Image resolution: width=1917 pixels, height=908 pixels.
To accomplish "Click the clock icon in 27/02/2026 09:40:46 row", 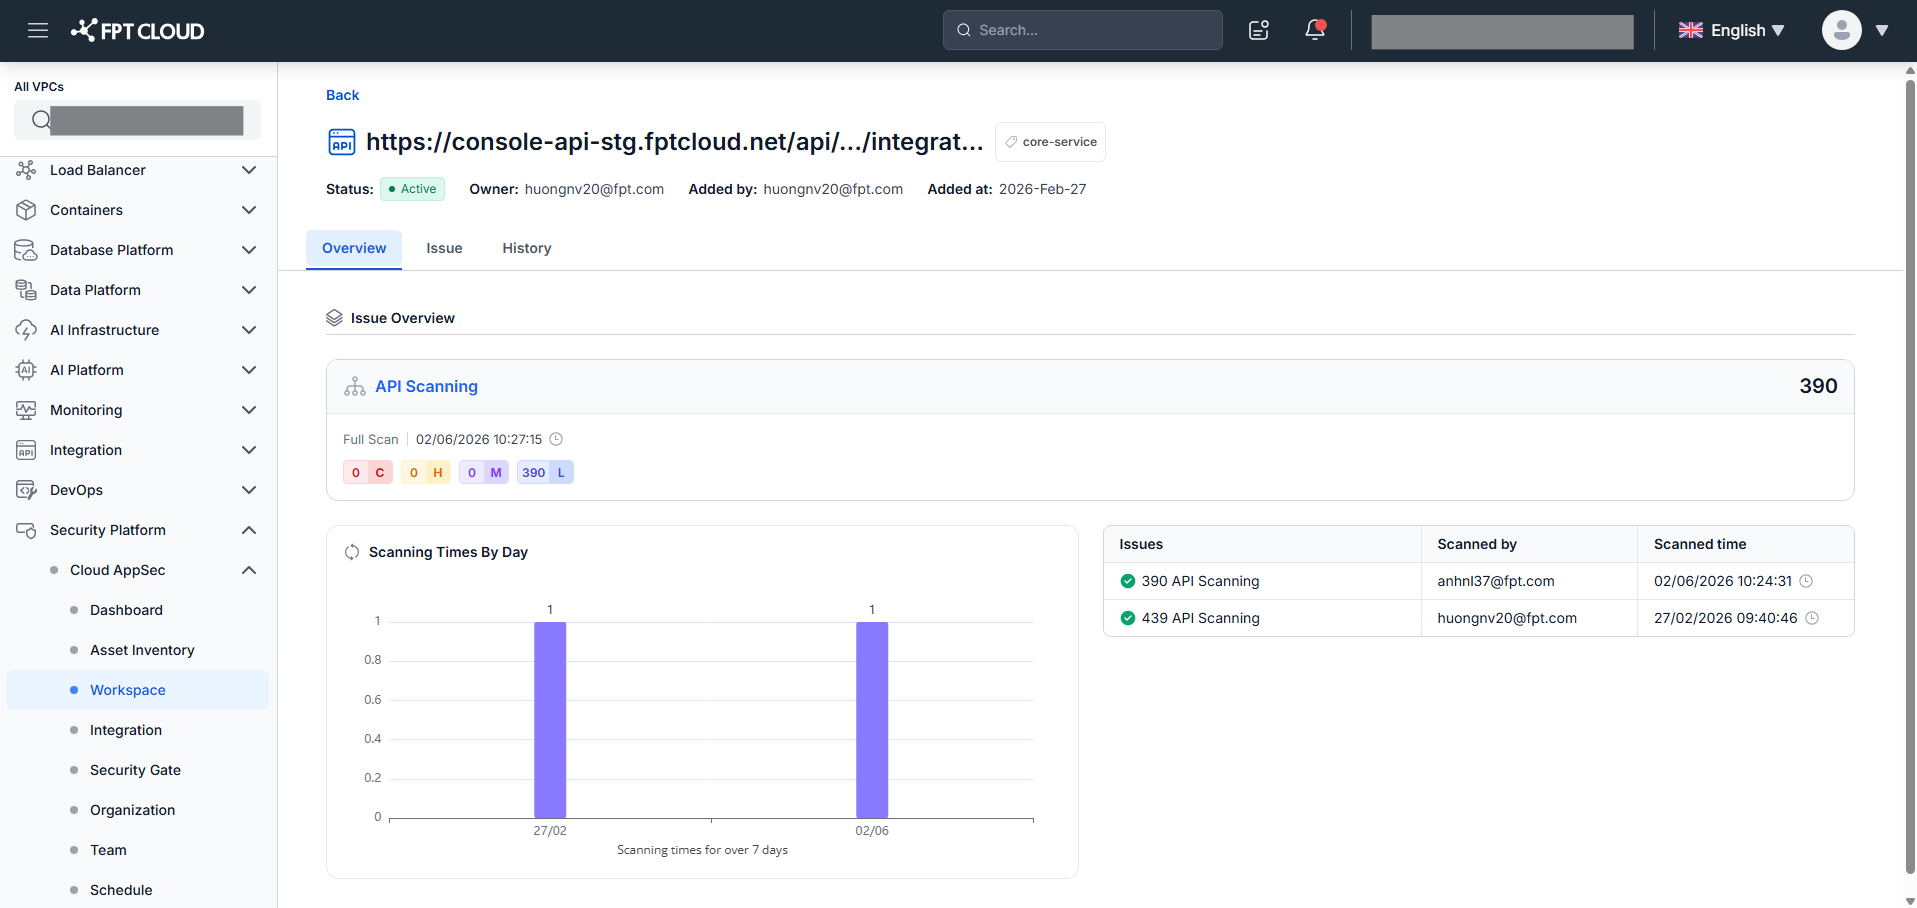I will pos(1812,618).
